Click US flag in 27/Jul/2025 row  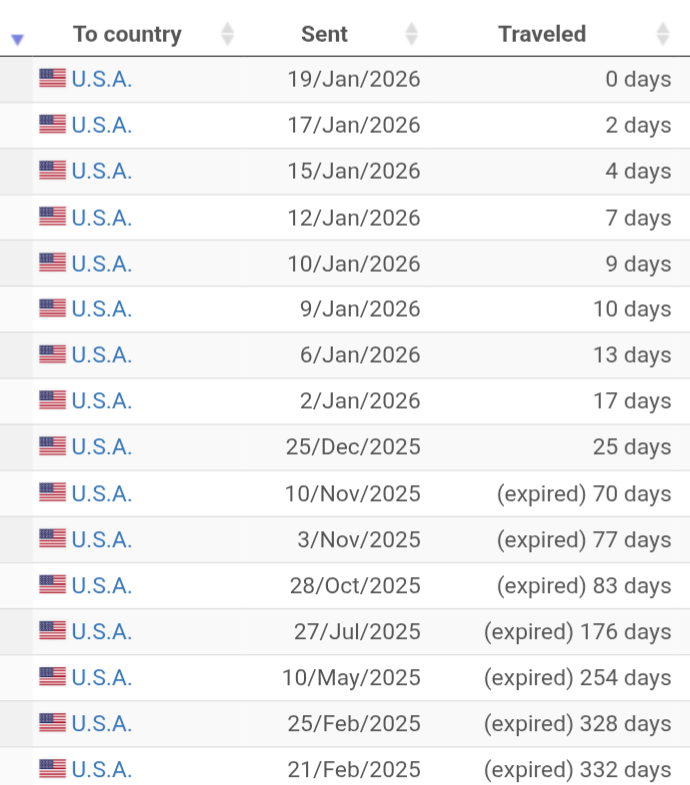pyautogui.click(x=52, y=631)
